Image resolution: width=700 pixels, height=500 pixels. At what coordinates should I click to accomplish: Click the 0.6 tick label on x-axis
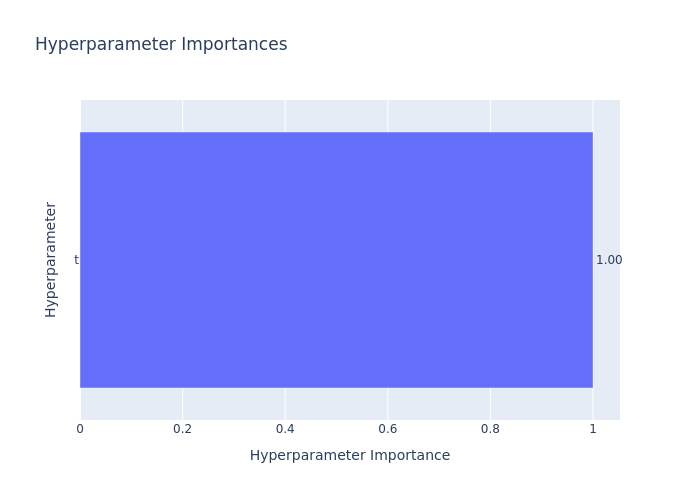point(388,429)
